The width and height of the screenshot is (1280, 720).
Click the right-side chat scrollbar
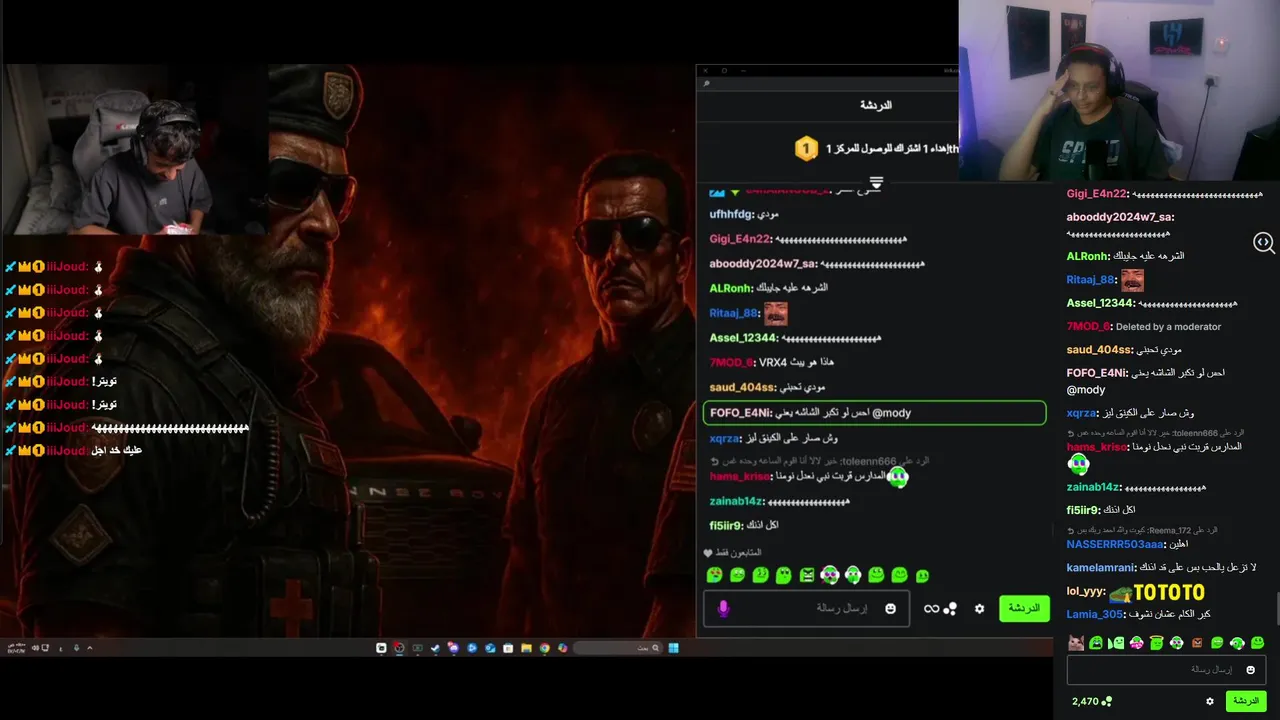[1277, 608]
